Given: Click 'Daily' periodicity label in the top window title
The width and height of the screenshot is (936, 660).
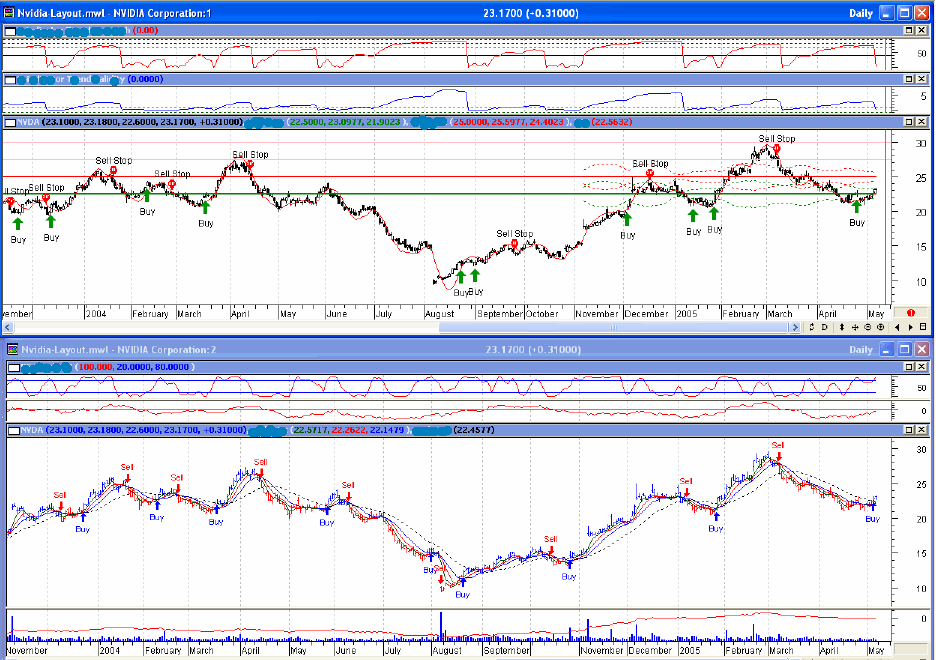Looking at the screenshot, I should tap(860, 13).
